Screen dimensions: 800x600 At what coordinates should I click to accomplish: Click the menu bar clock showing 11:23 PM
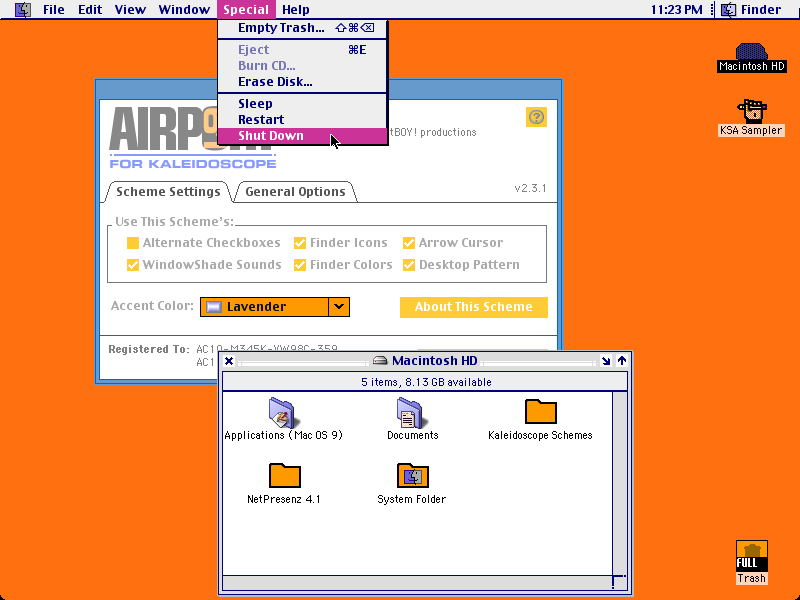coord(677,9)
